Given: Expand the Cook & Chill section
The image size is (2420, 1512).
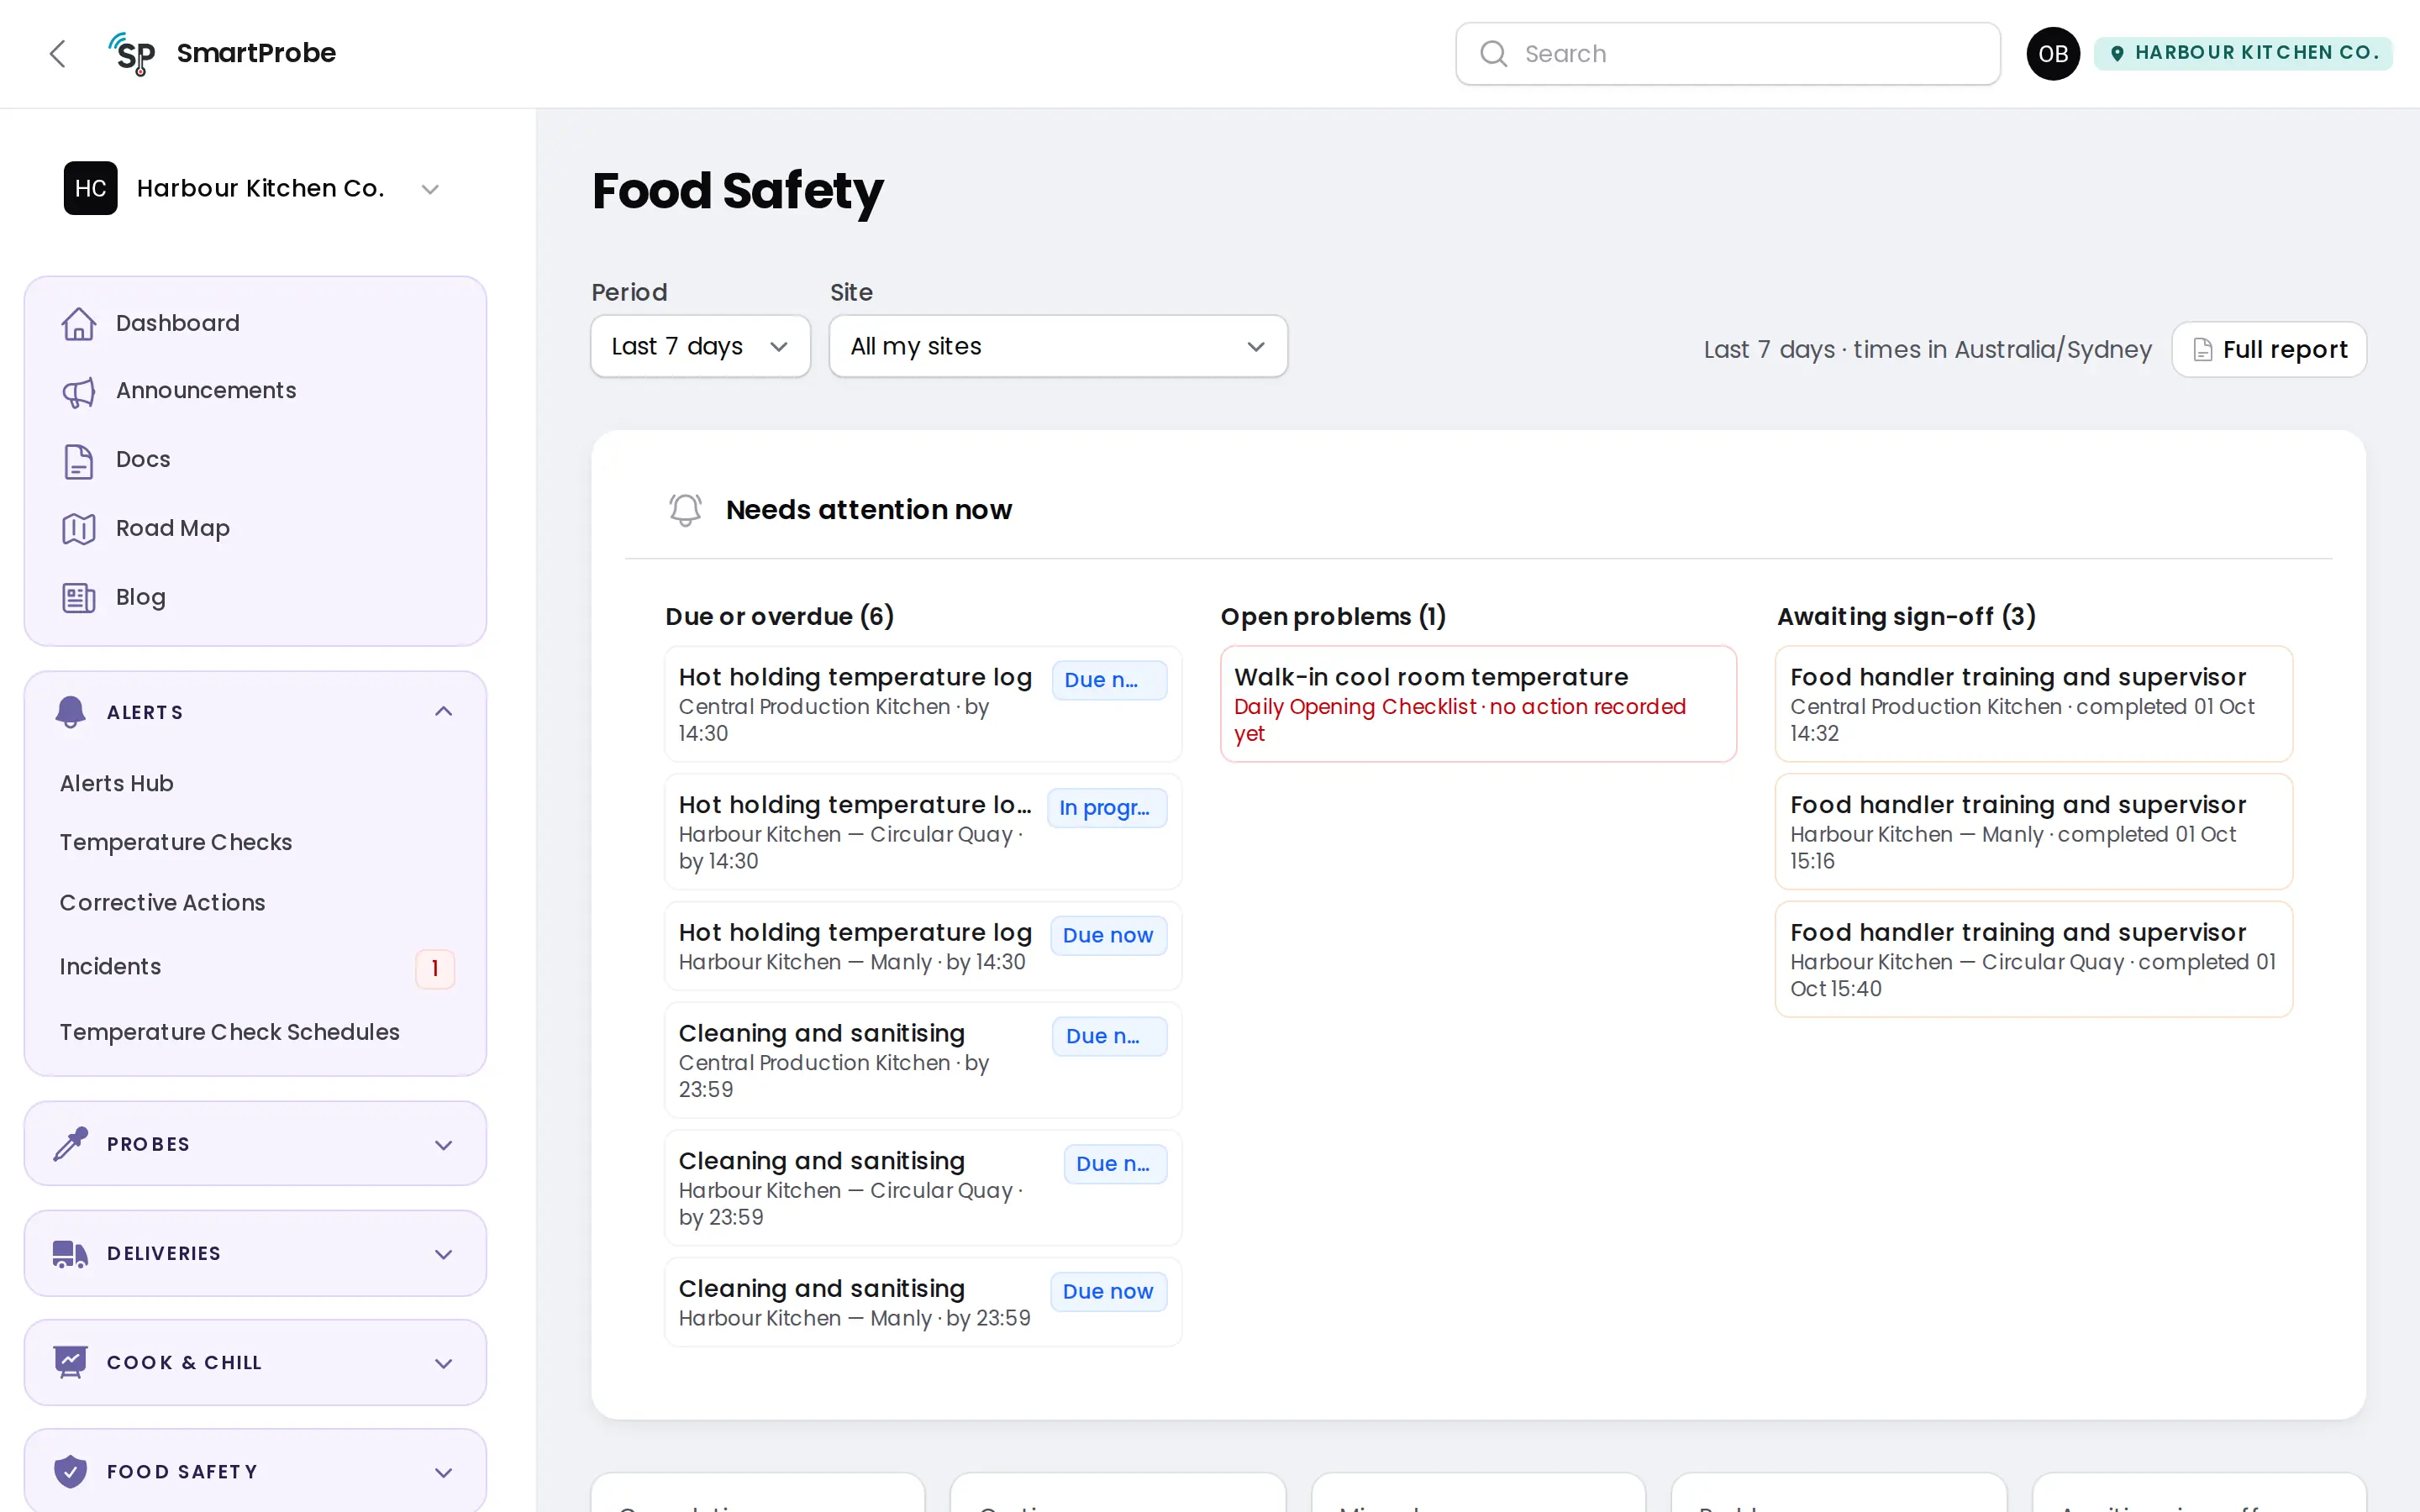Looking at the screenshot, I should (255, 1362).
